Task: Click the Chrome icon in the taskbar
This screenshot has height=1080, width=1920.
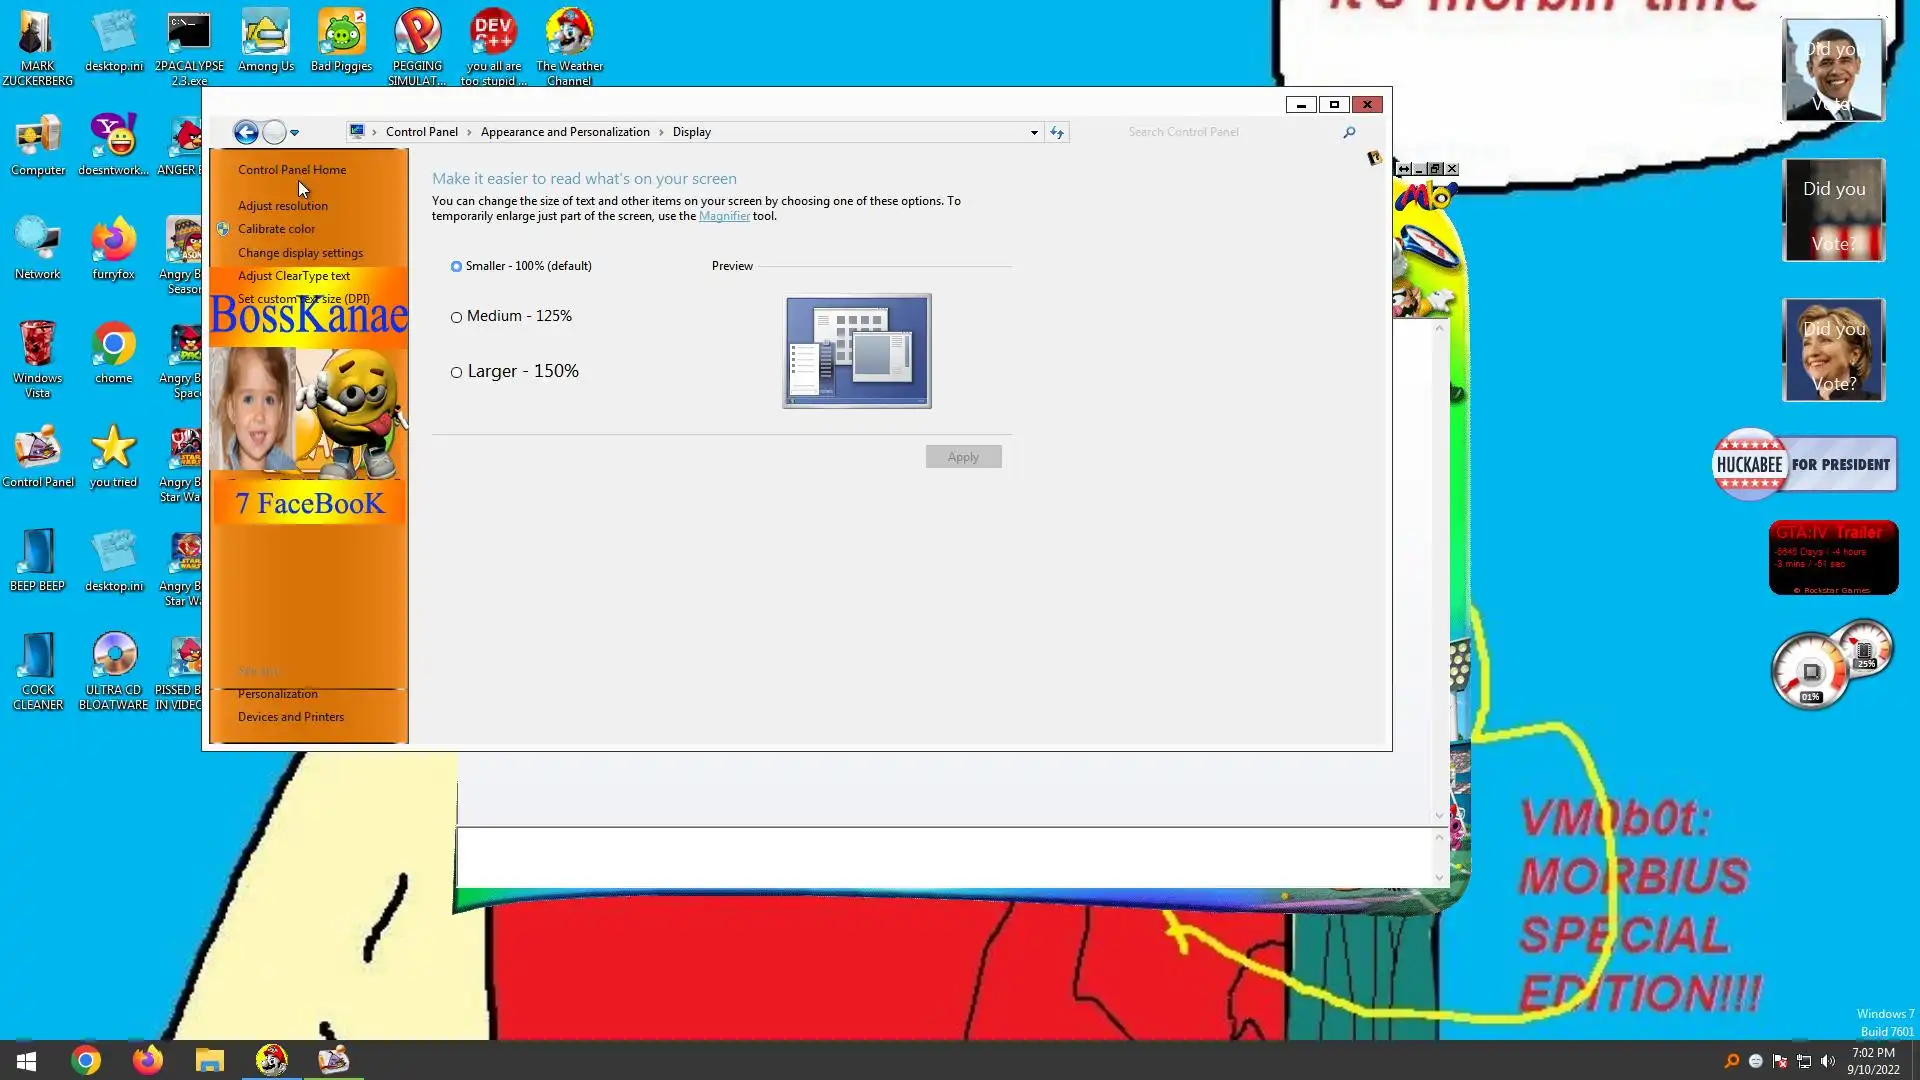Action: (86, 1060)
